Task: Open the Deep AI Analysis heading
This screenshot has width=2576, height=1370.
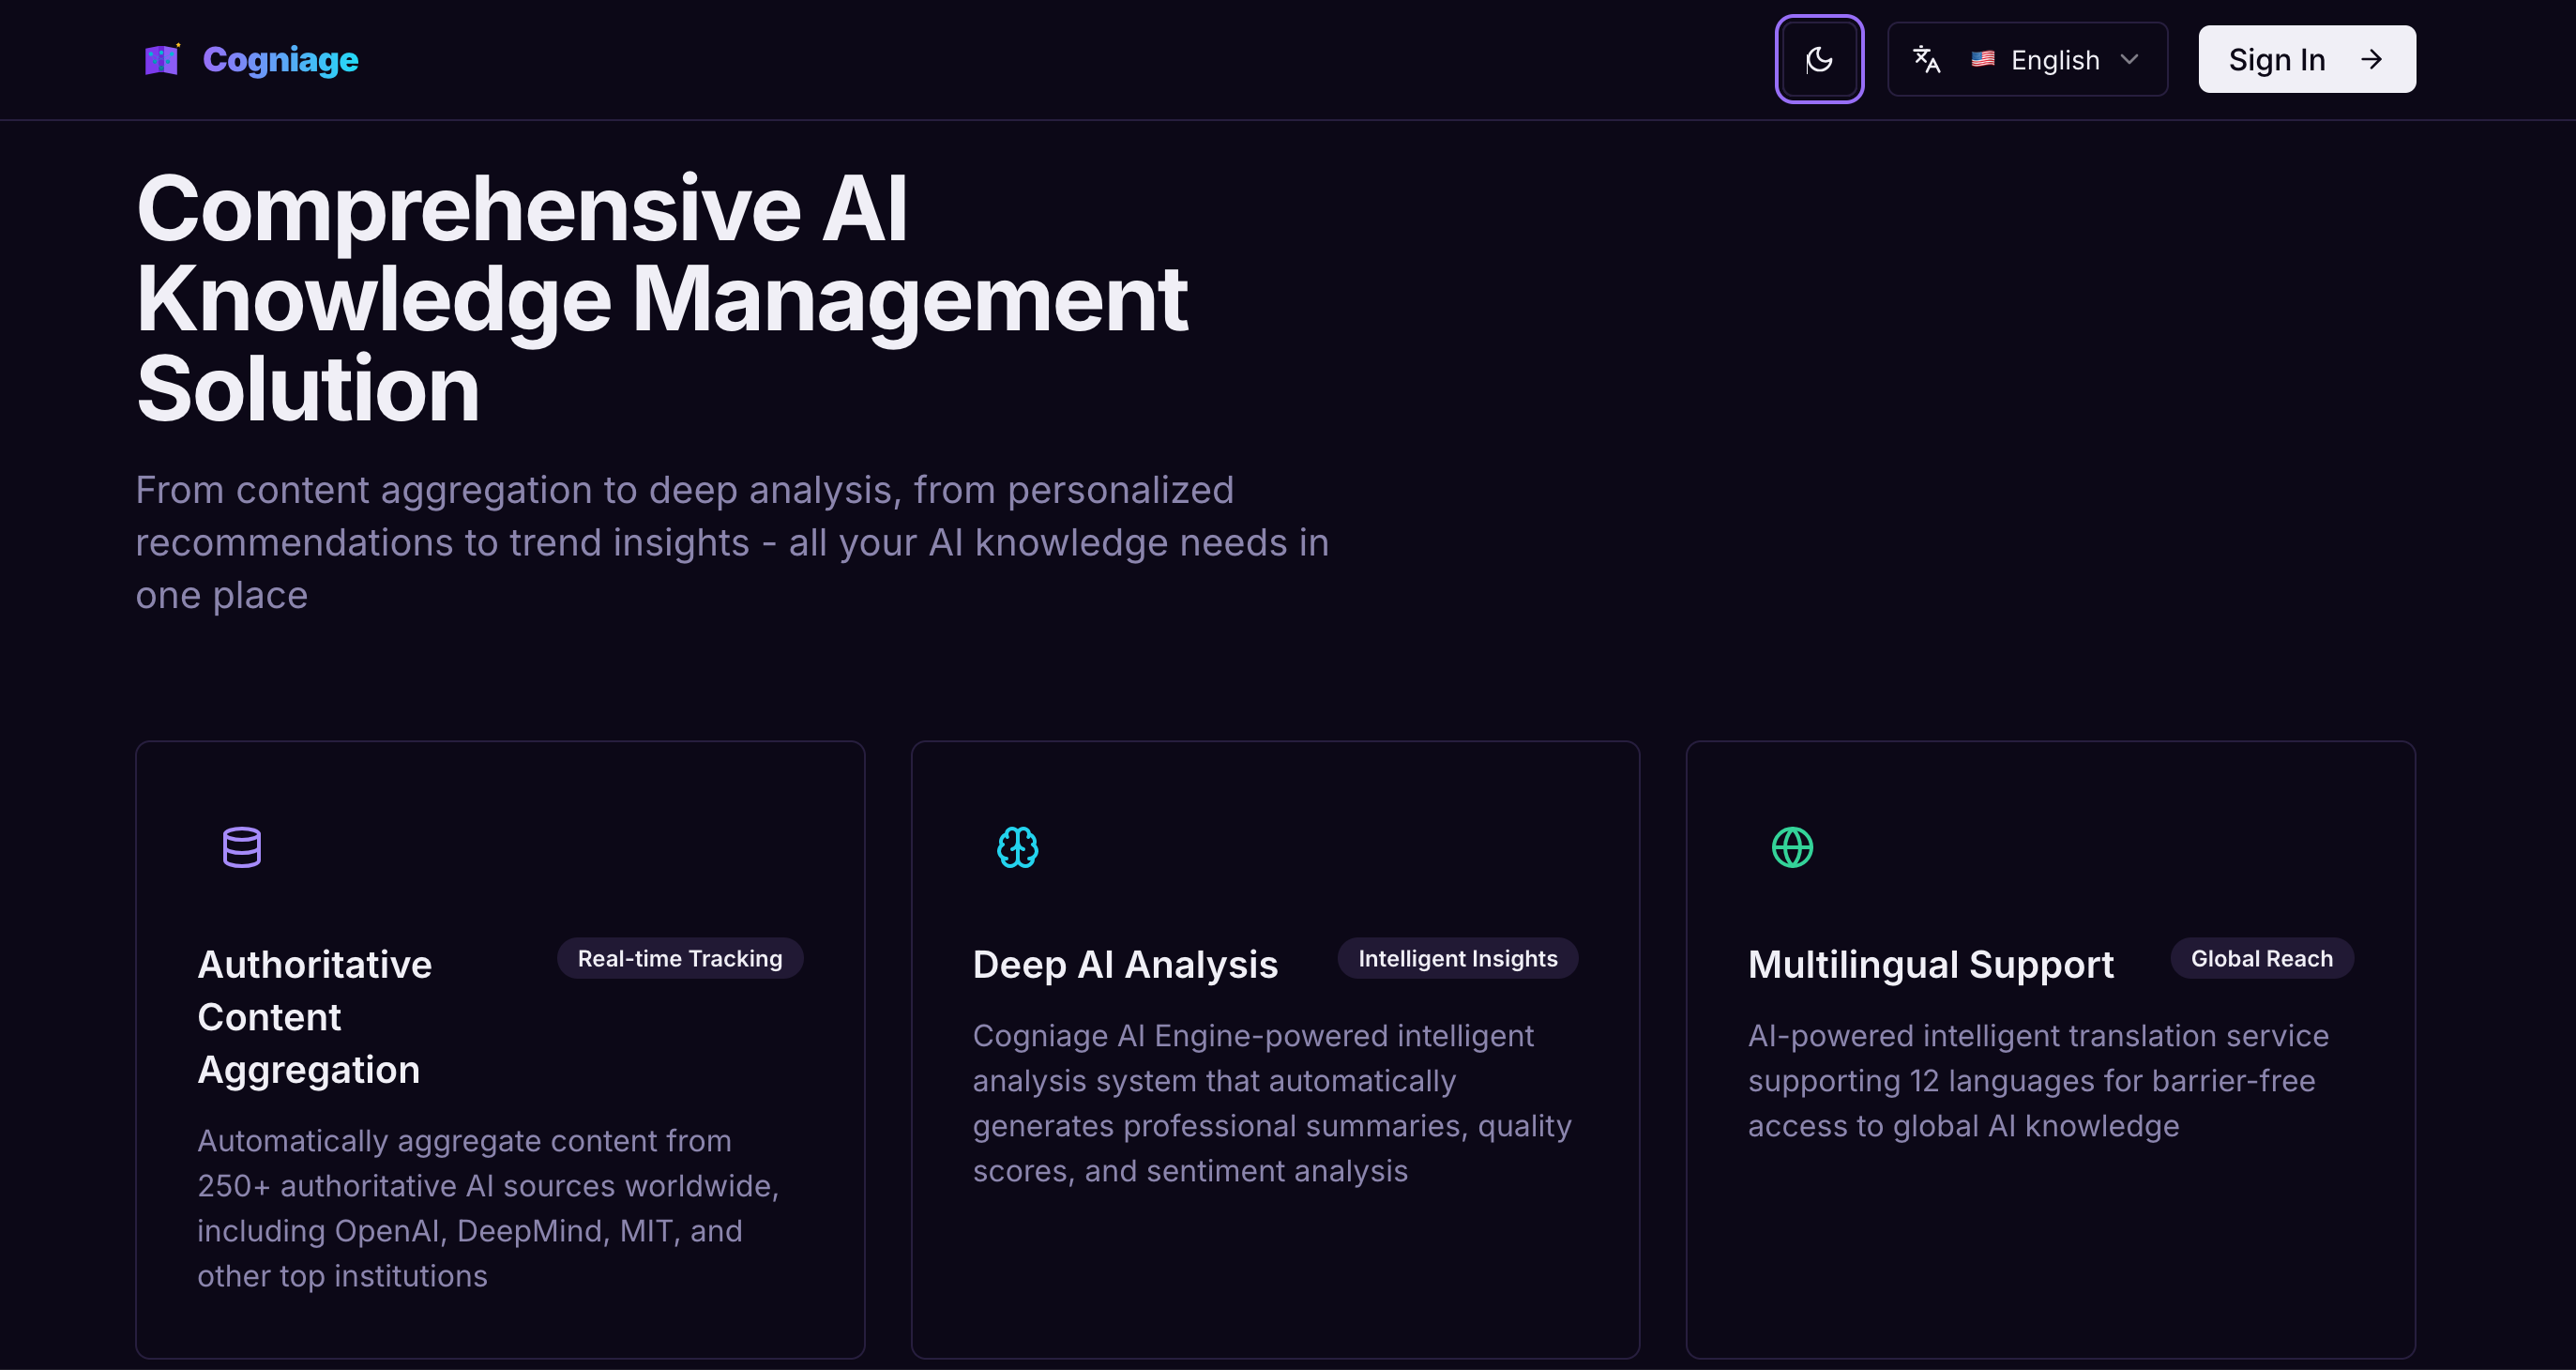Action: coord(1125,964)
